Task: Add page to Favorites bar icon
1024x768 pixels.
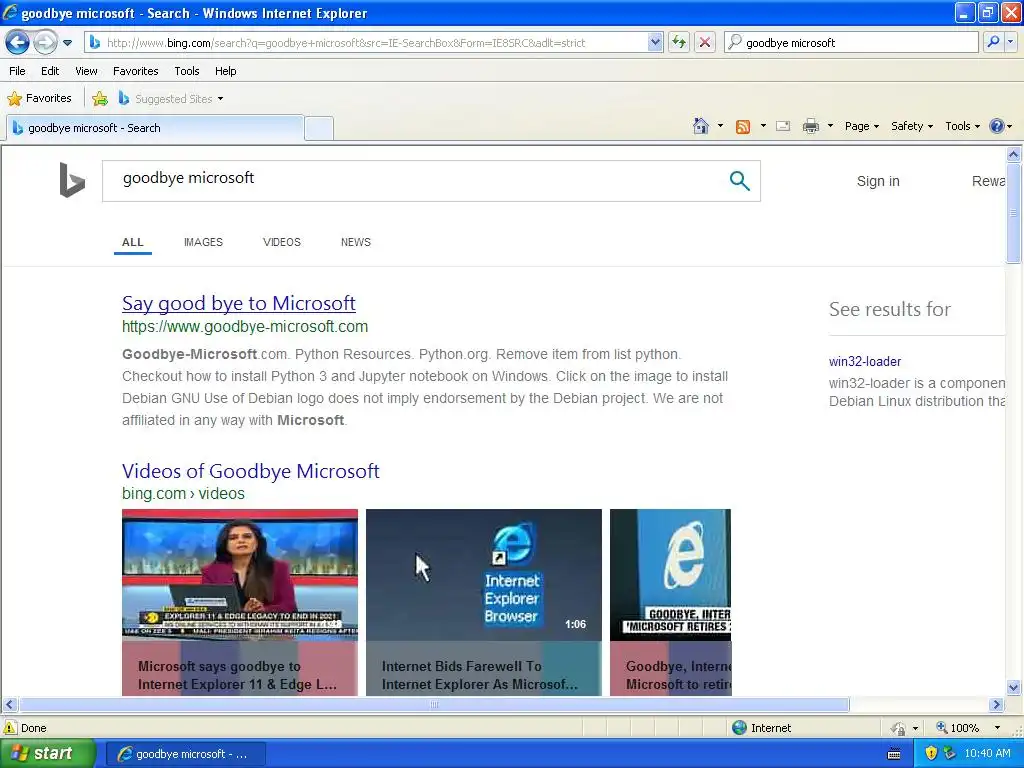Action: [x=100, y=99]
